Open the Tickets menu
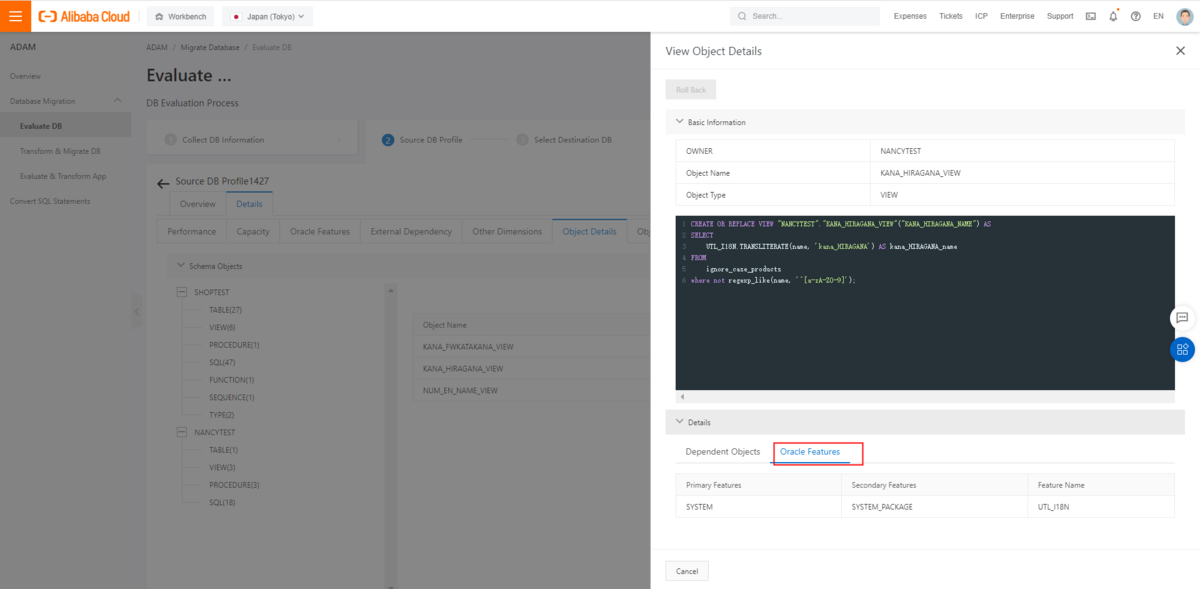The height and width of the screenshot is (589, 1200). point(951,16)
